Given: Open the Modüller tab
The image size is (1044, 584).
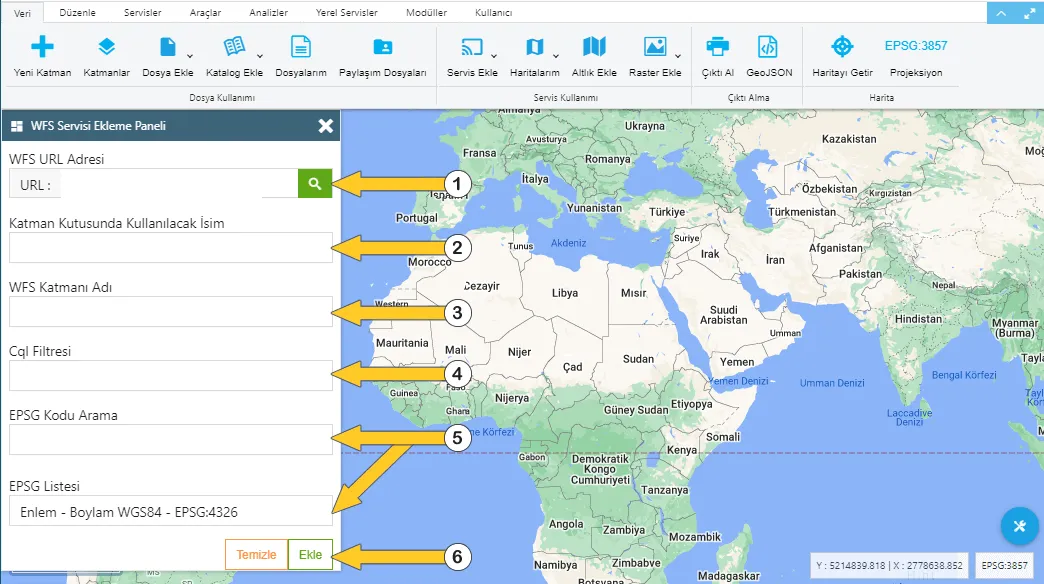Looking at the screenshot, I should (426, 13).
